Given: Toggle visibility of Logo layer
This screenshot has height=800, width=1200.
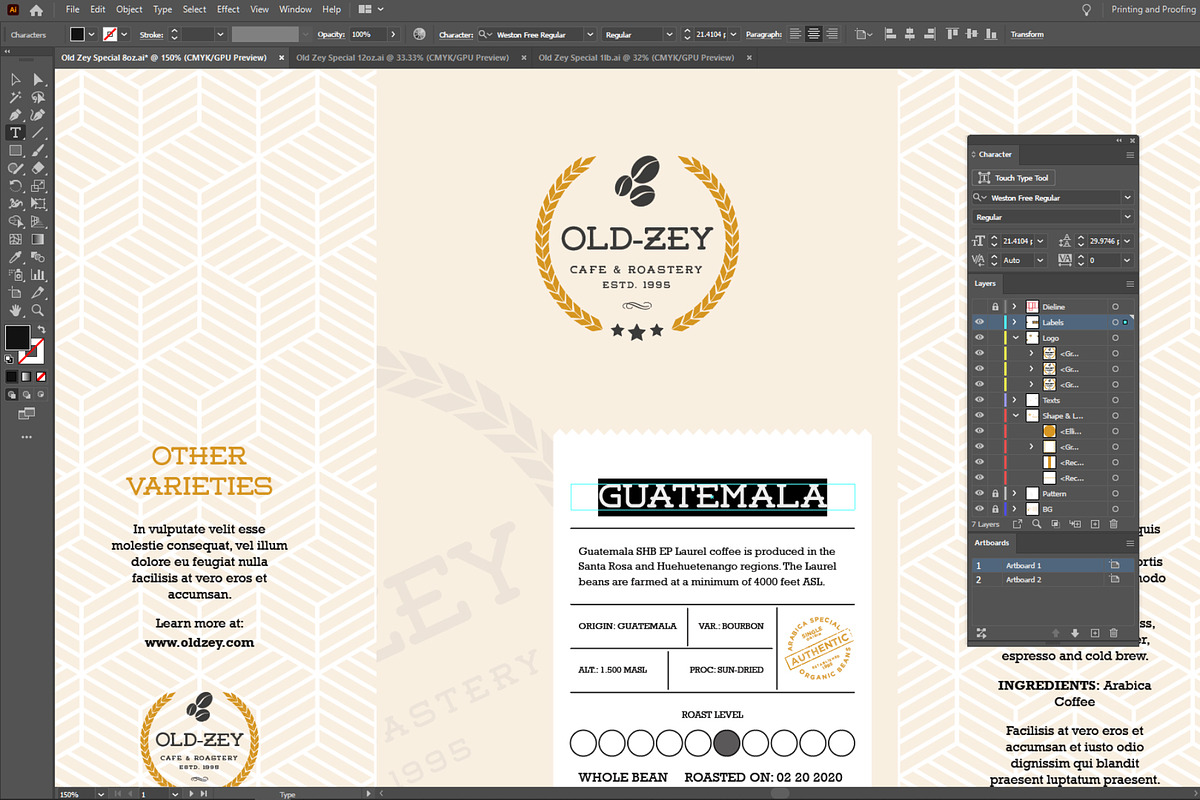Looking at the screenshot, I should [980, 338].
